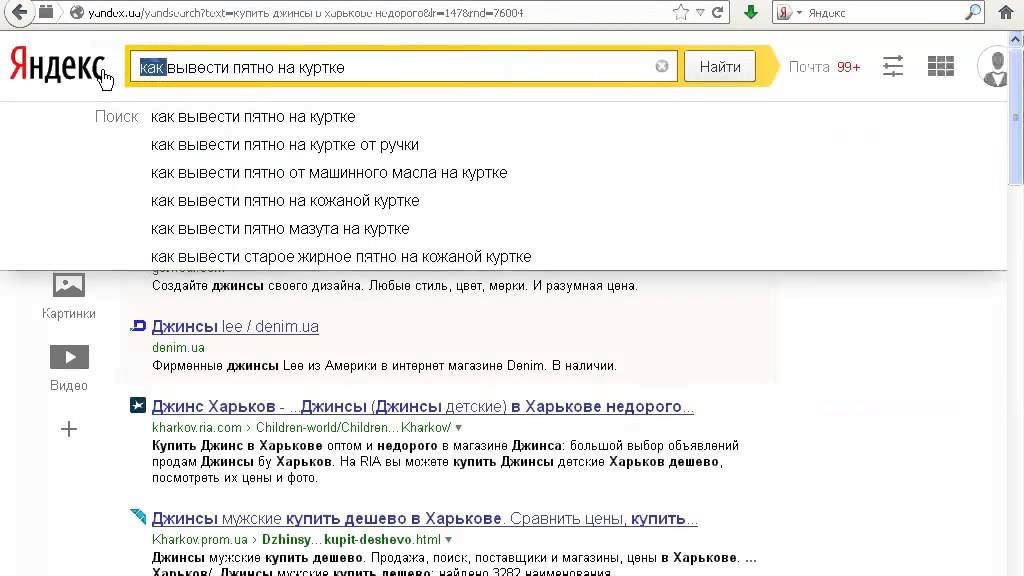Viewport: 1024px width, 576px height.
Task: Expand the arrow next to Kharkov.prom.ua URL
Action: (x=448, y=540)
